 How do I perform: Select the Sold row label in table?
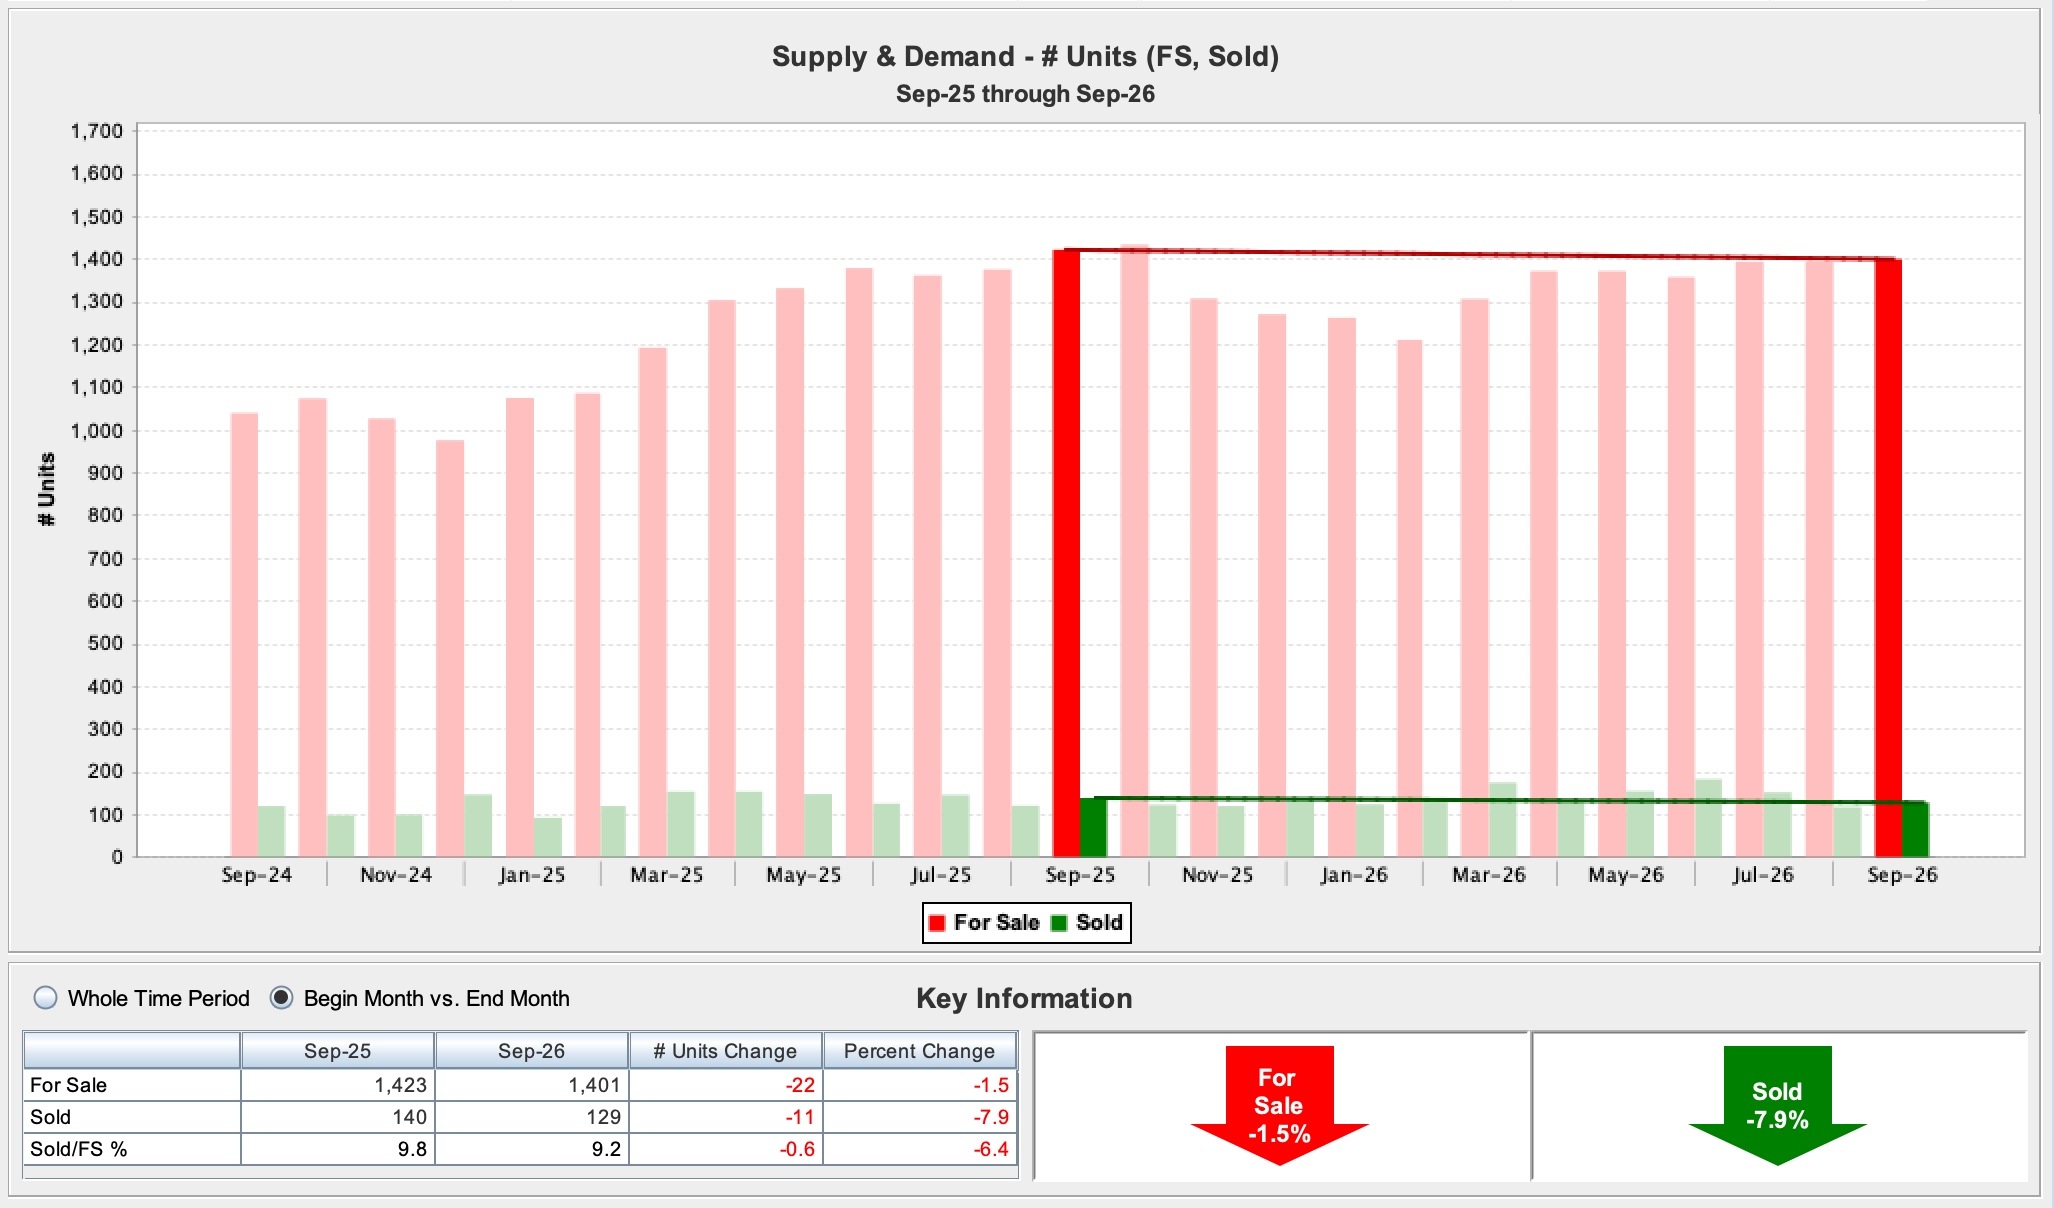[x=131, y=1117]
